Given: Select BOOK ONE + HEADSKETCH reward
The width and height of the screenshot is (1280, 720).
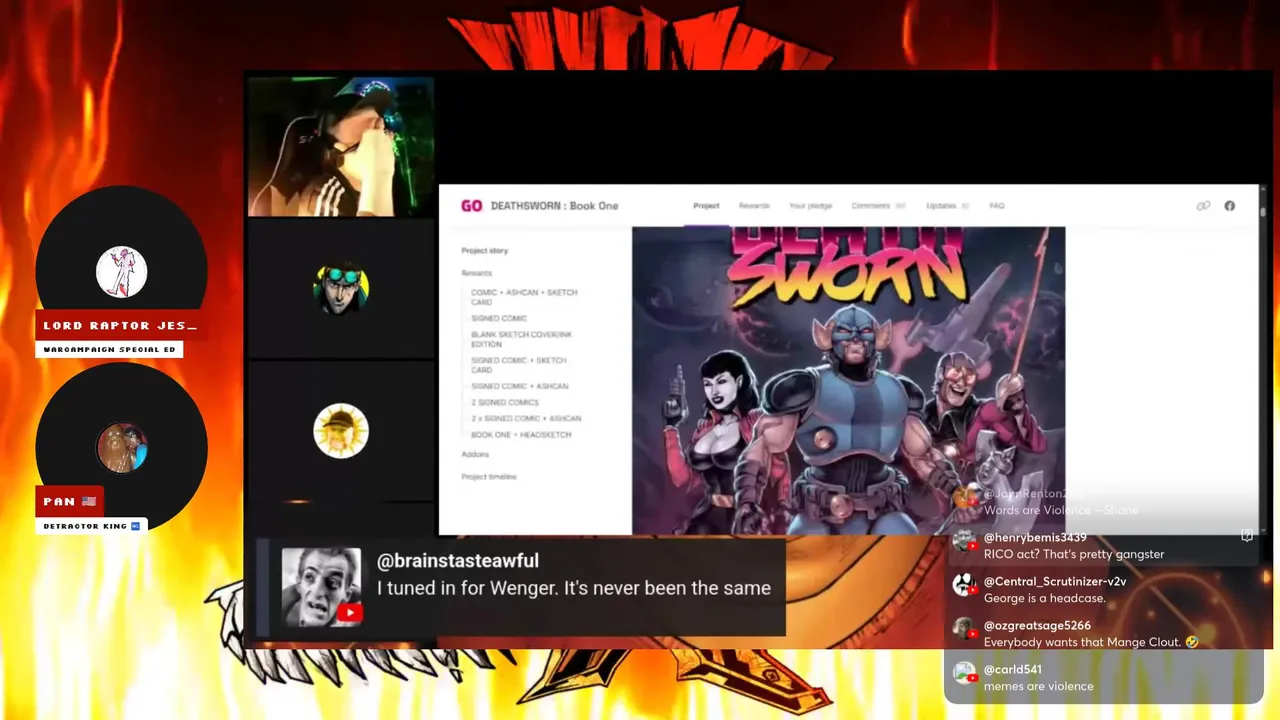Looking at the screenshot, I should click(x=521, y=435).
